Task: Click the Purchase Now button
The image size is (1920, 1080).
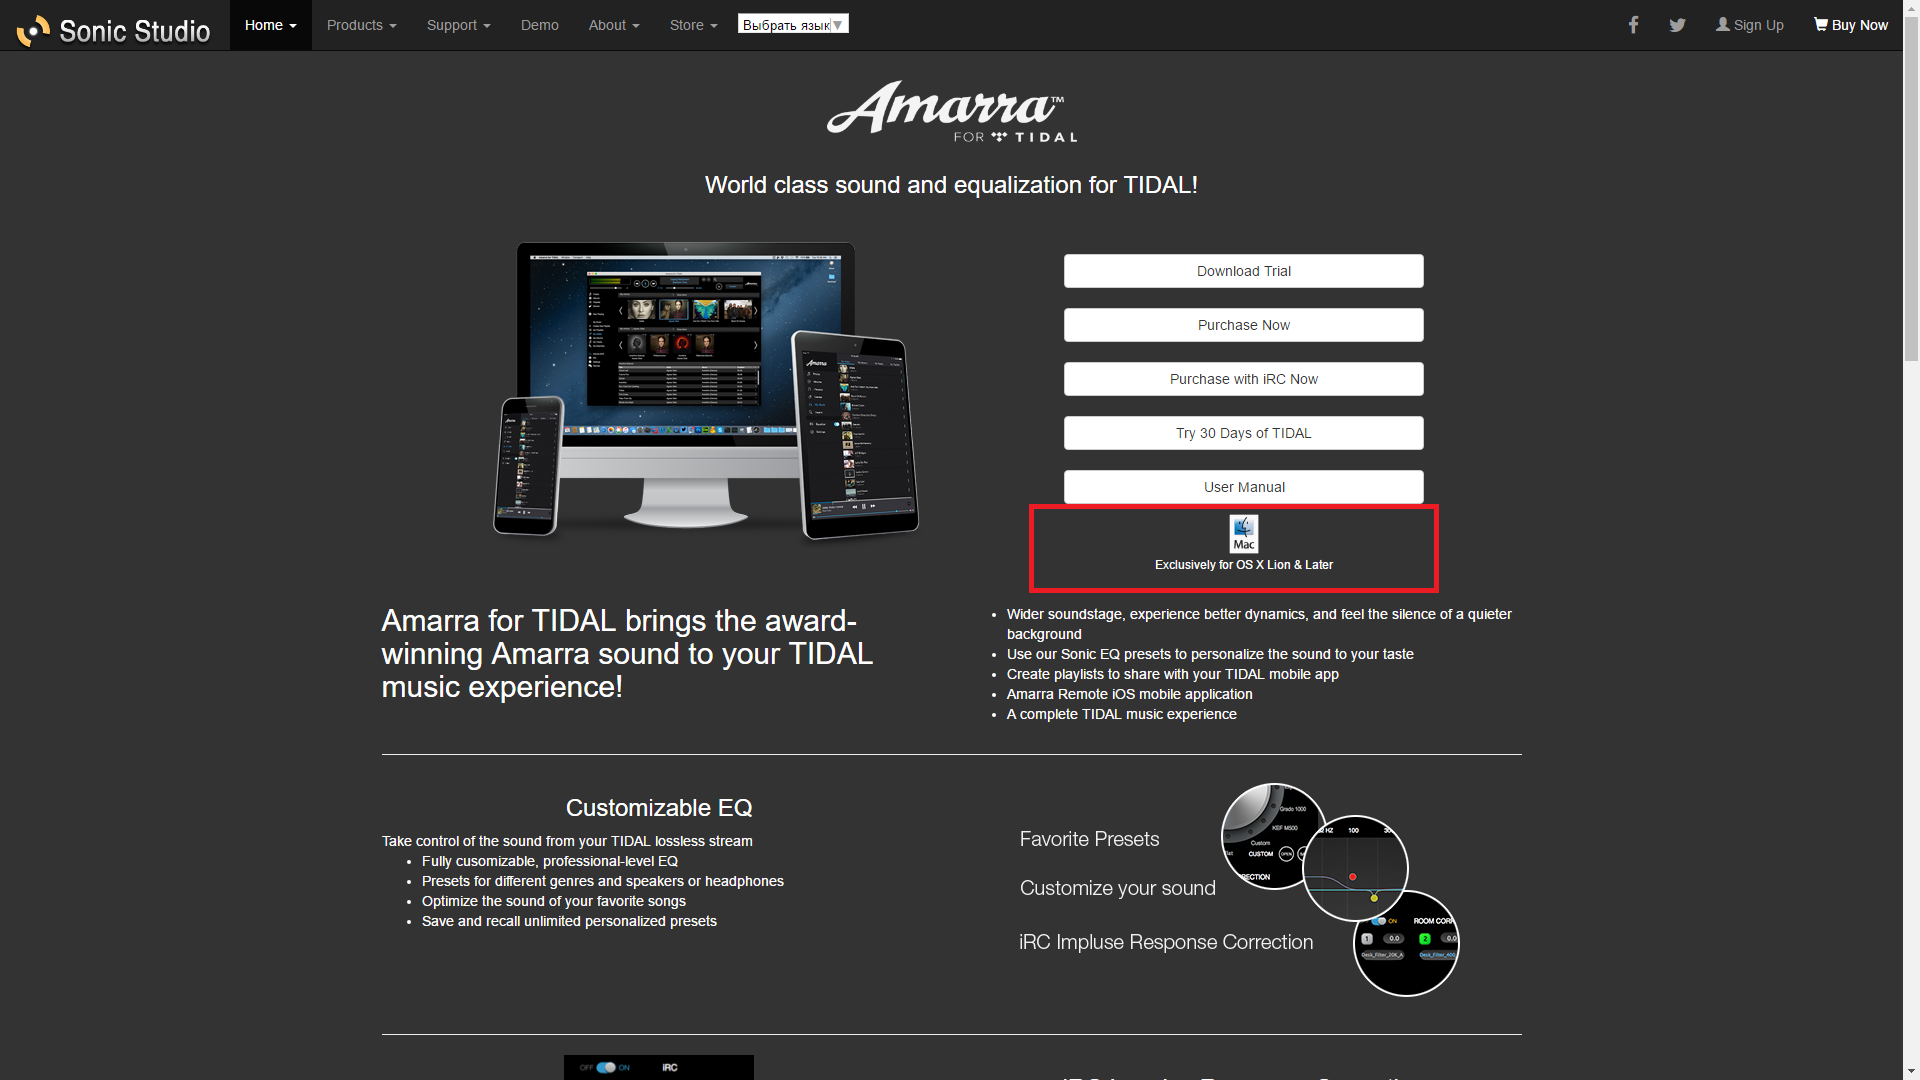Action: pos(1244,325)
